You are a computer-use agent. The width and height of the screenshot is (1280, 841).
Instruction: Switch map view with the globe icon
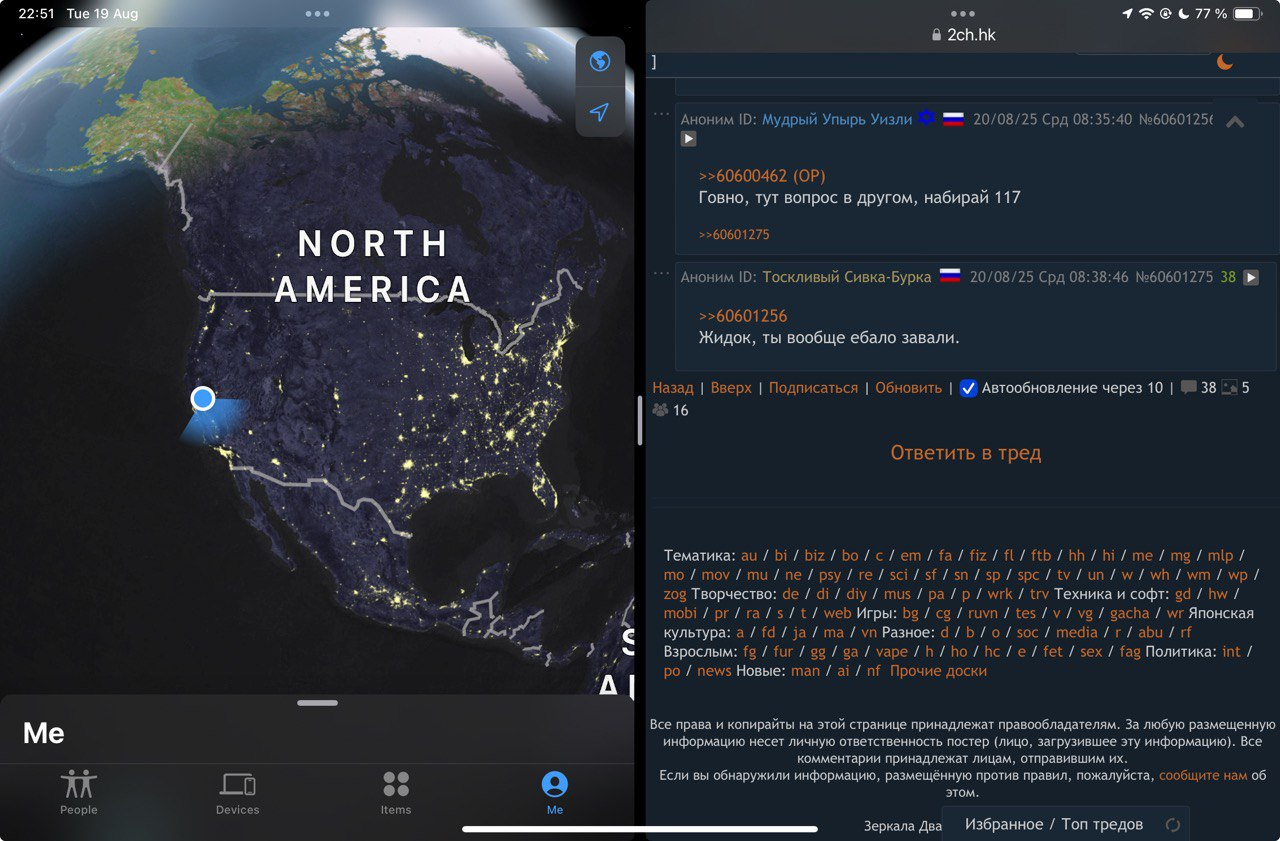(600, 62)
